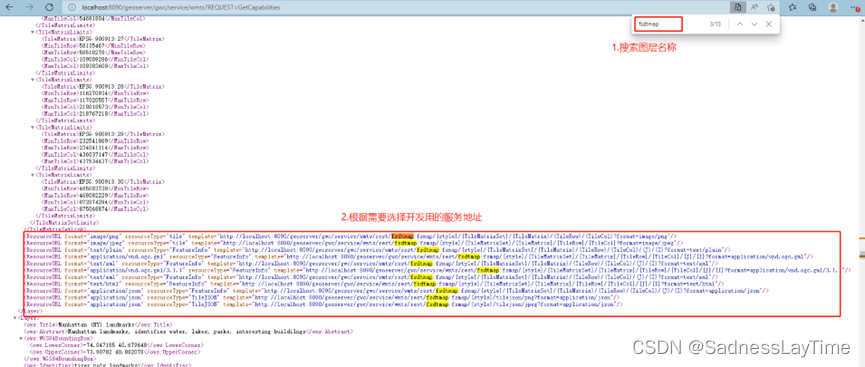Open the browser settings and more menu
The width and height of the screenshot is (865, 367).
coord(854,8)
